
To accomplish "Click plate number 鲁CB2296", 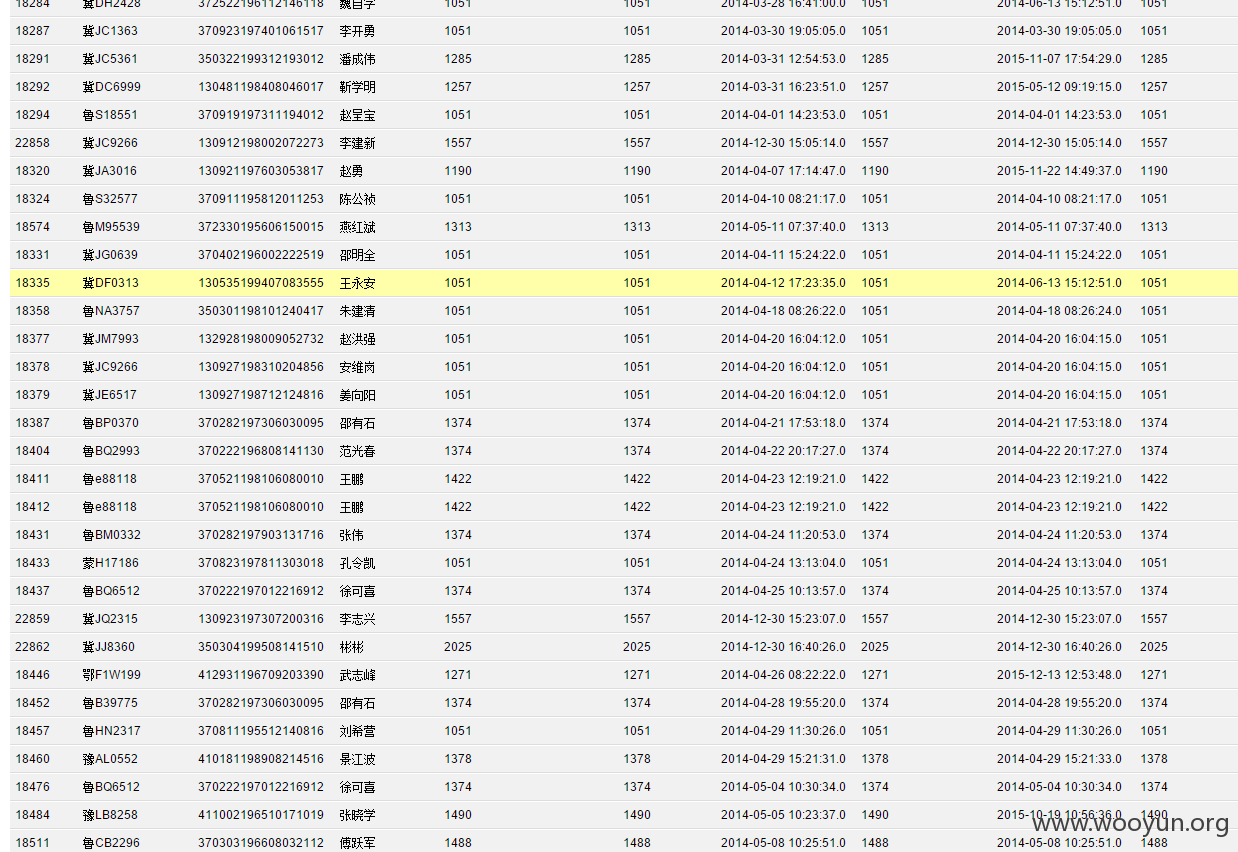I will point(111,843).
